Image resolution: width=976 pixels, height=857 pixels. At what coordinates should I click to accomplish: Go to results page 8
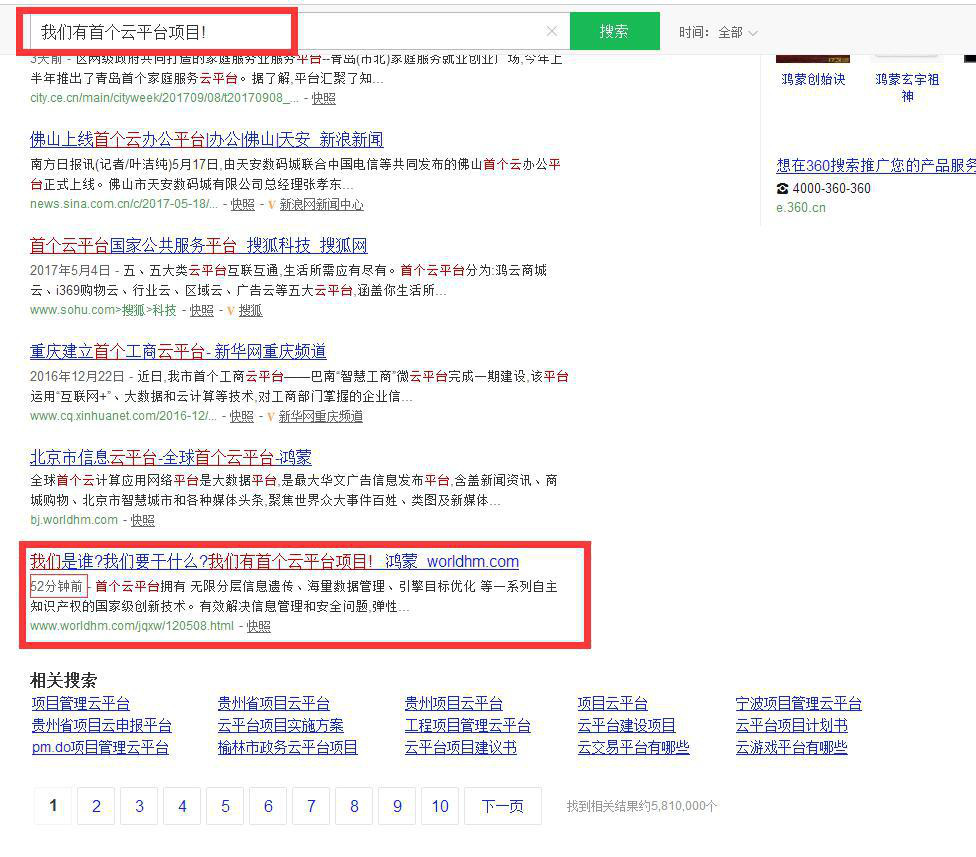pos(354,806)
